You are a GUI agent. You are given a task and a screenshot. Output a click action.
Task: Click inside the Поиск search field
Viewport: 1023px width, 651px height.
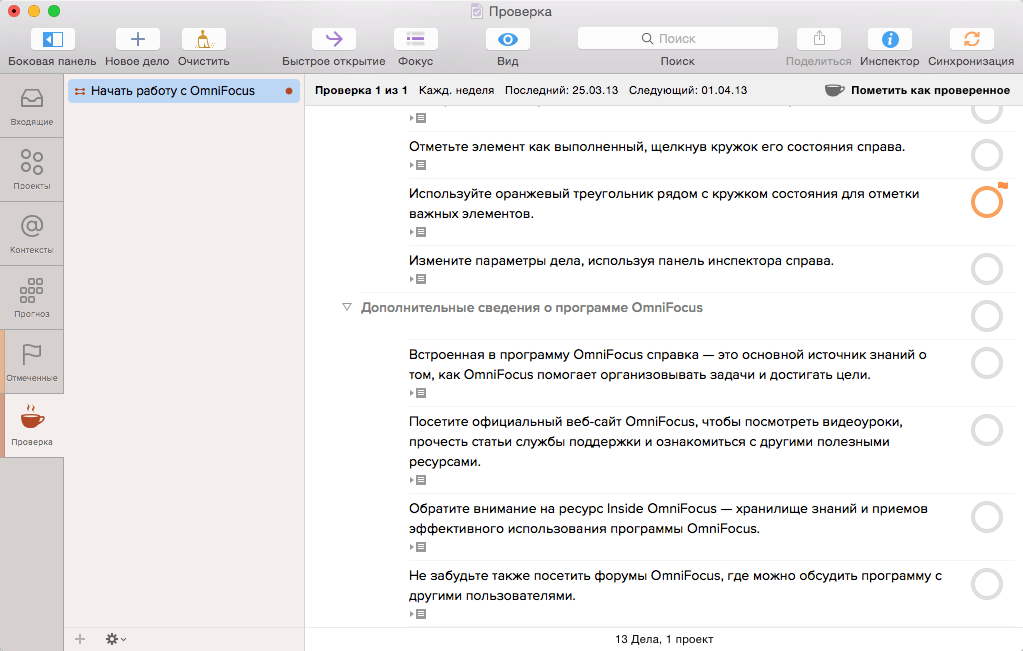pos(677,38)
